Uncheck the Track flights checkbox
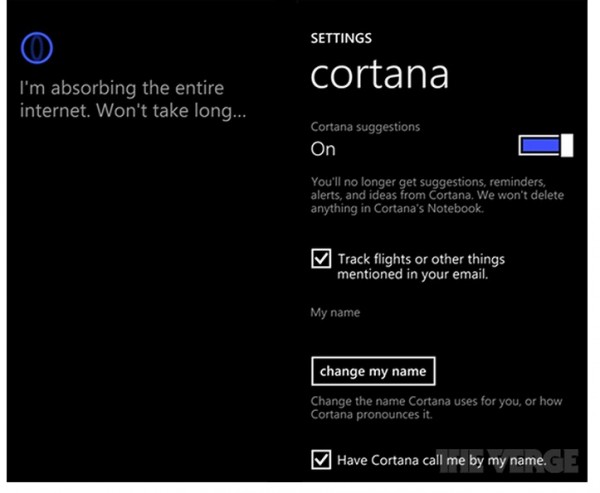Screen dimensions: 600x493 [x=321, y=260]
